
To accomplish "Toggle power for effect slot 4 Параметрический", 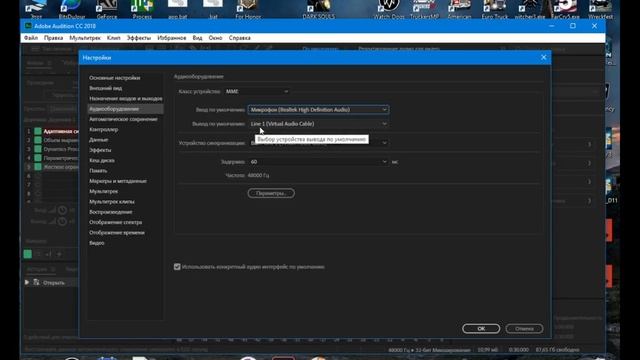I will (38, 158).
